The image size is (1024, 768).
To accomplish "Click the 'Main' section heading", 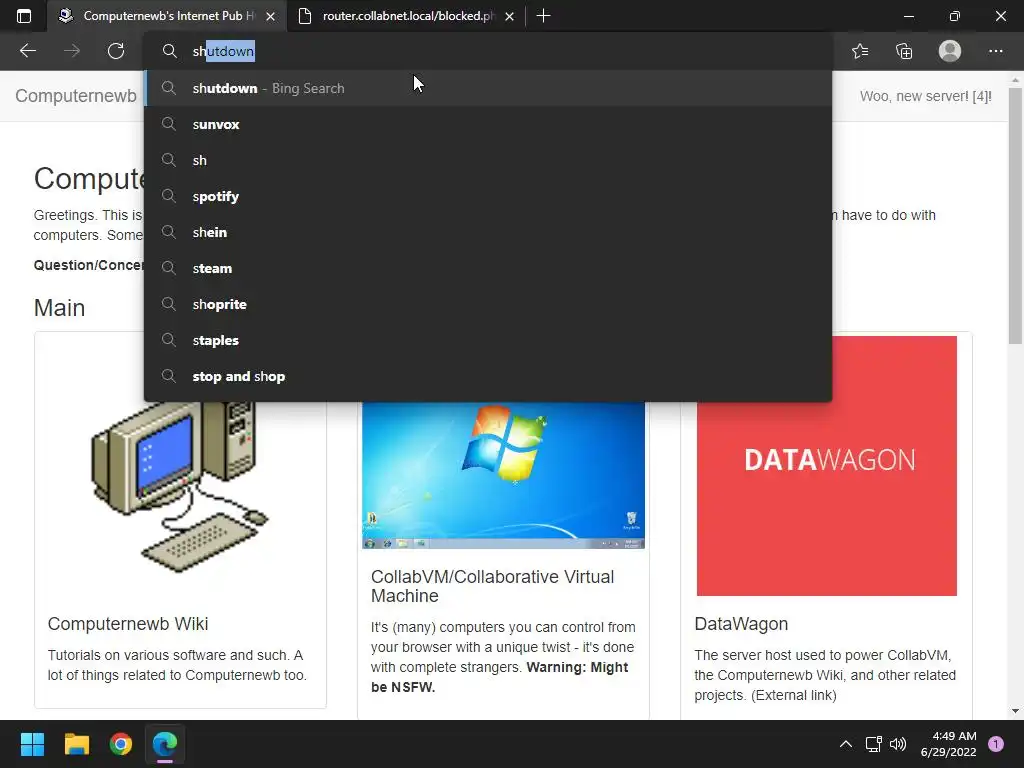I will pyautogui.click(x=59, y=308).
